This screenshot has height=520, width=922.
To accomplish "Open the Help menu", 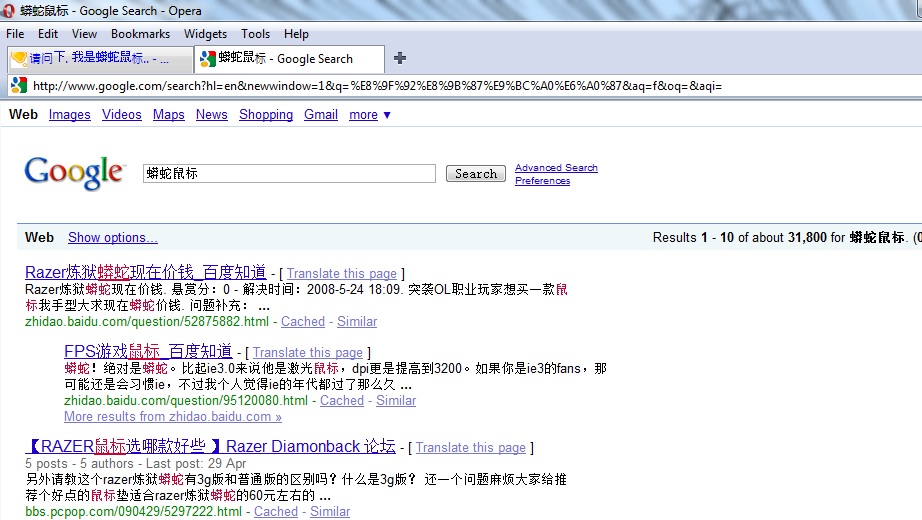I will coord(296,34).
